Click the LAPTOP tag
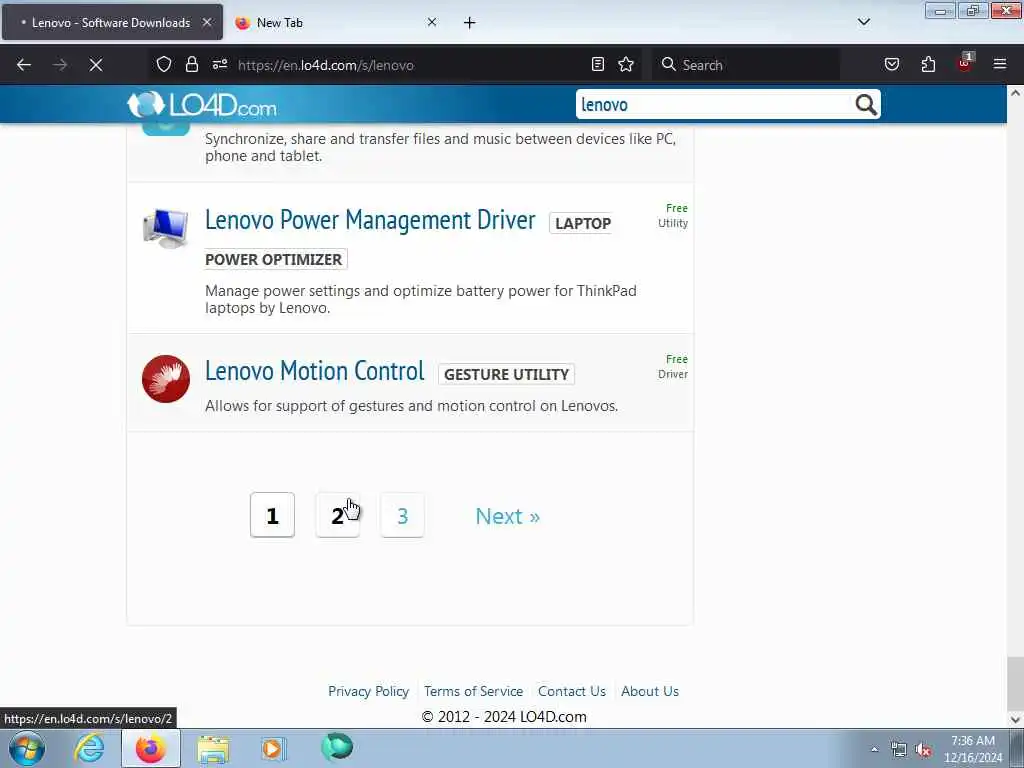1024x768 pixels. [583, 223]
